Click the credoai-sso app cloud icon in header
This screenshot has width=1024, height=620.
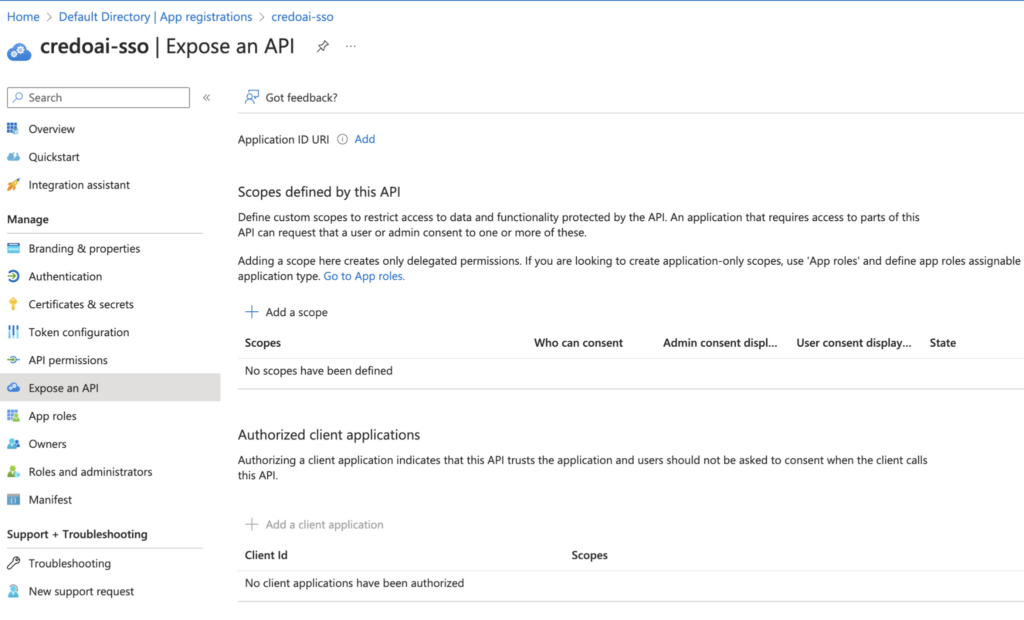pos(19,51)
